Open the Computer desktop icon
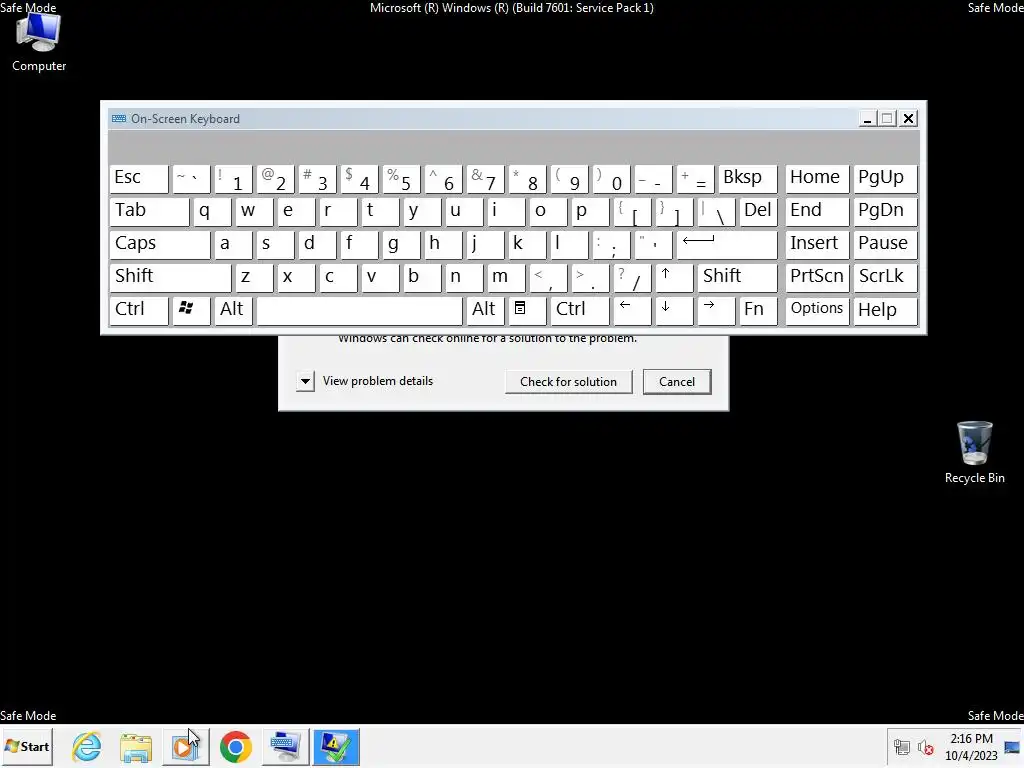 [39, 42]
